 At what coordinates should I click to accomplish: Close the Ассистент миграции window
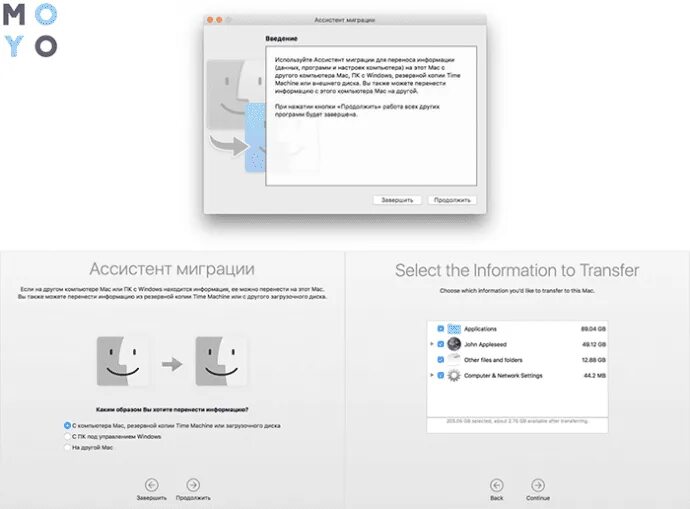[210, 20]
